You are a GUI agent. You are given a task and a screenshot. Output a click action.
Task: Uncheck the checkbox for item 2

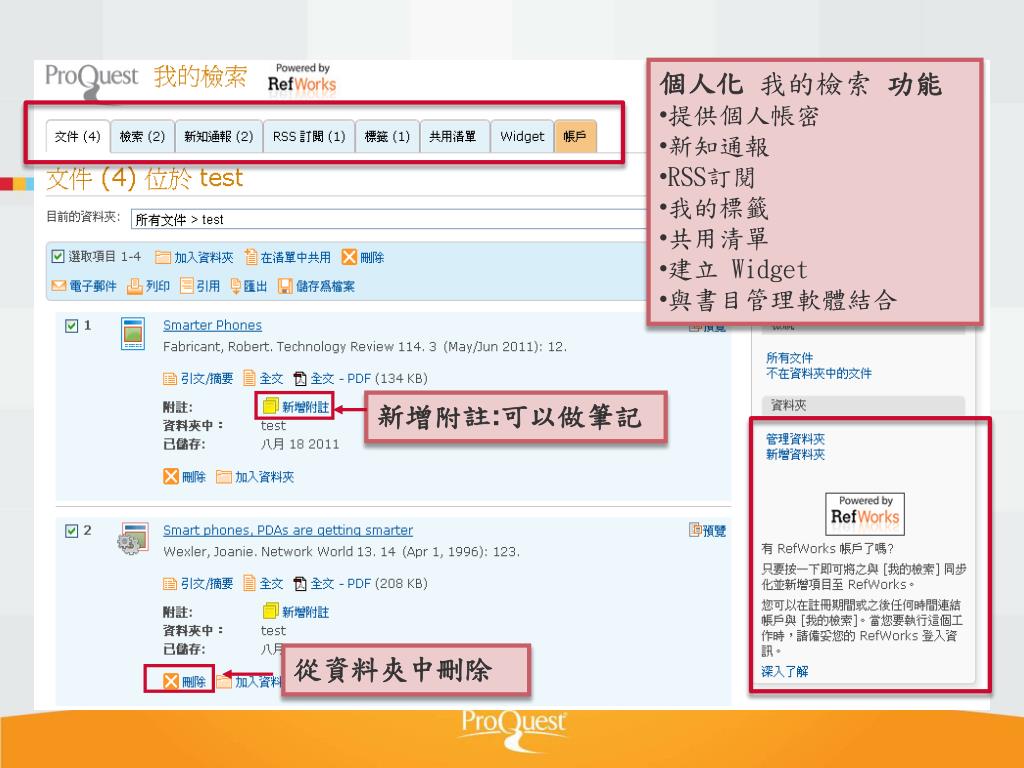pos(72,530)
